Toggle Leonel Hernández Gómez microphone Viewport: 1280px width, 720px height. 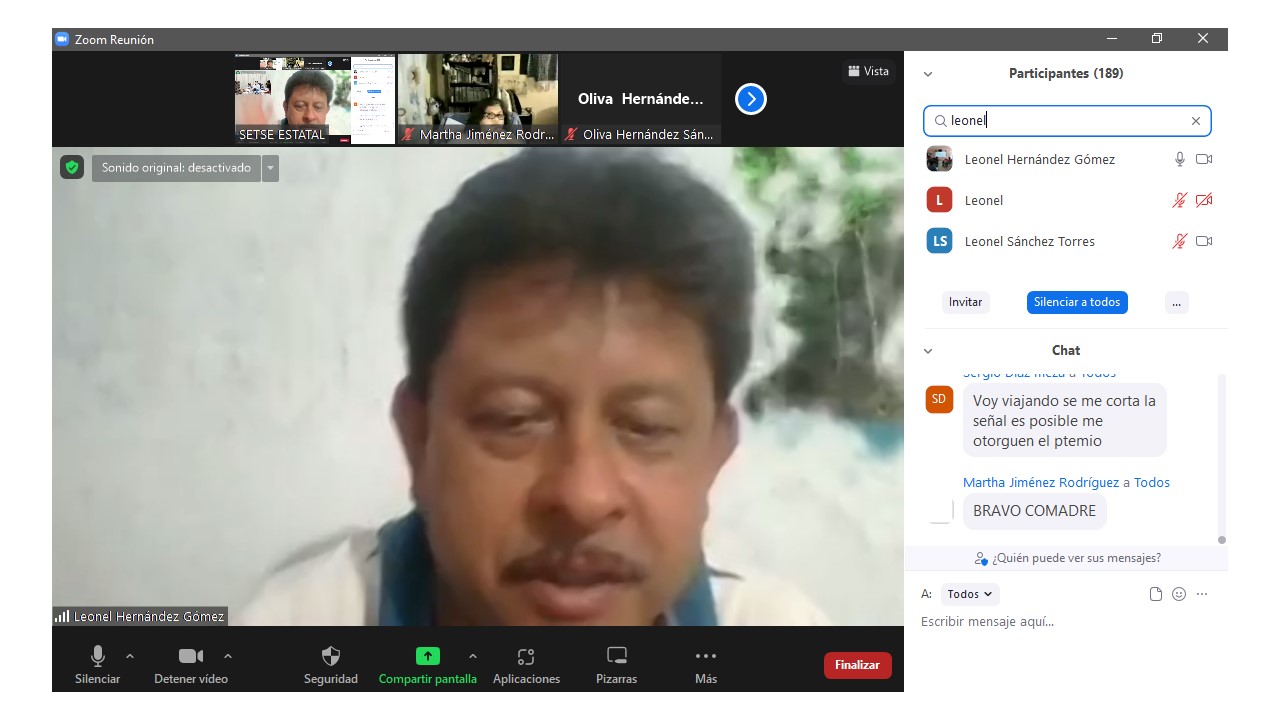point(1180,159)
